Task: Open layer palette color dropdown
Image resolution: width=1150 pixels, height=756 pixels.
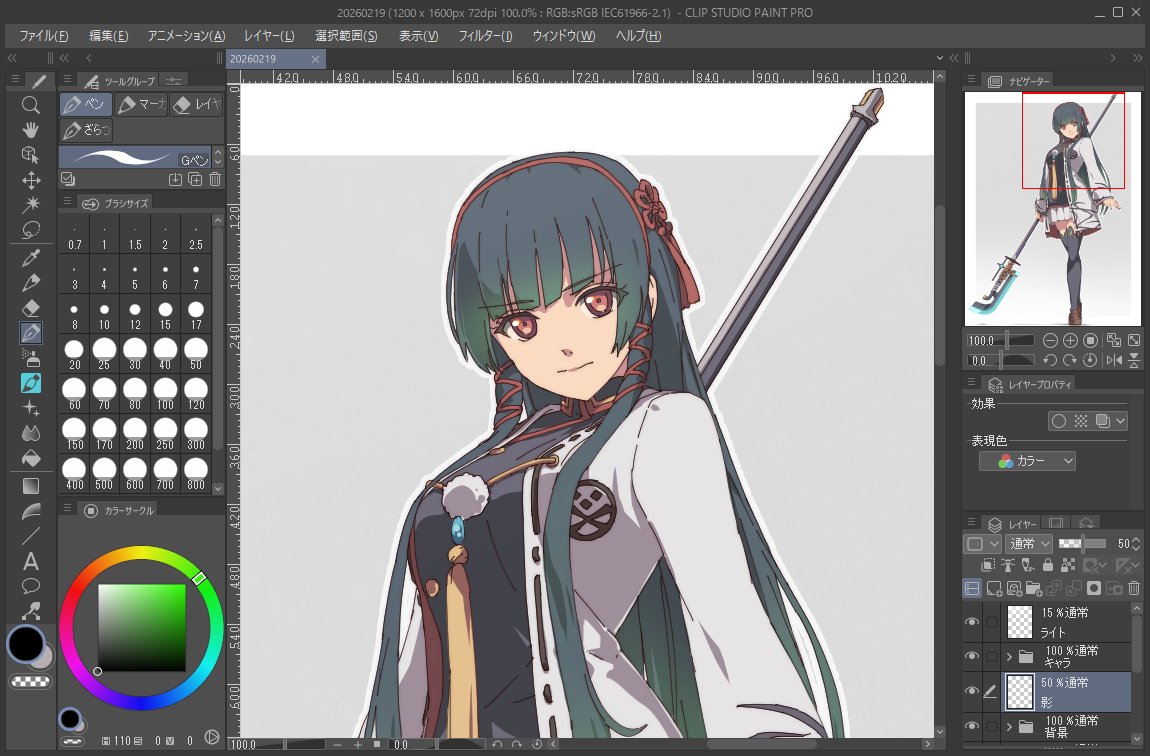Action: tap(981, 543)
